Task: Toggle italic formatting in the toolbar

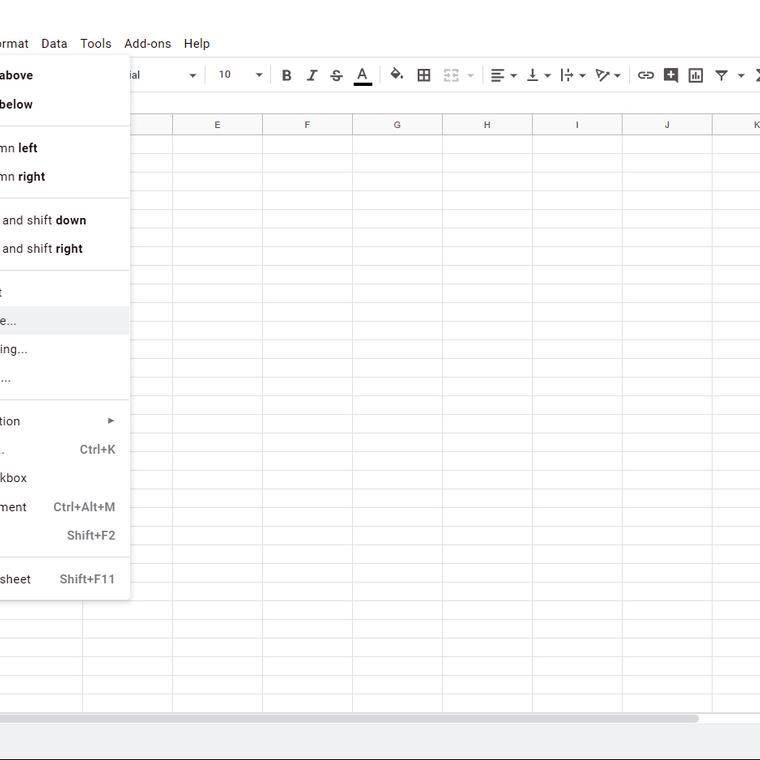Action: coord(311,75)
